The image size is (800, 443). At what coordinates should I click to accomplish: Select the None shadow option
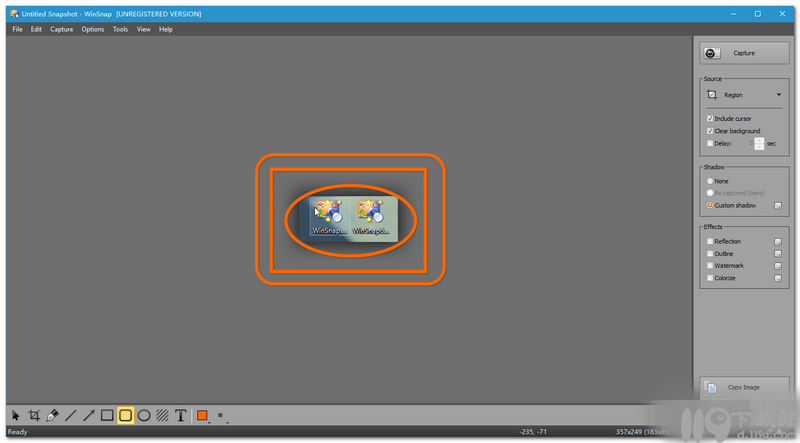710,181
